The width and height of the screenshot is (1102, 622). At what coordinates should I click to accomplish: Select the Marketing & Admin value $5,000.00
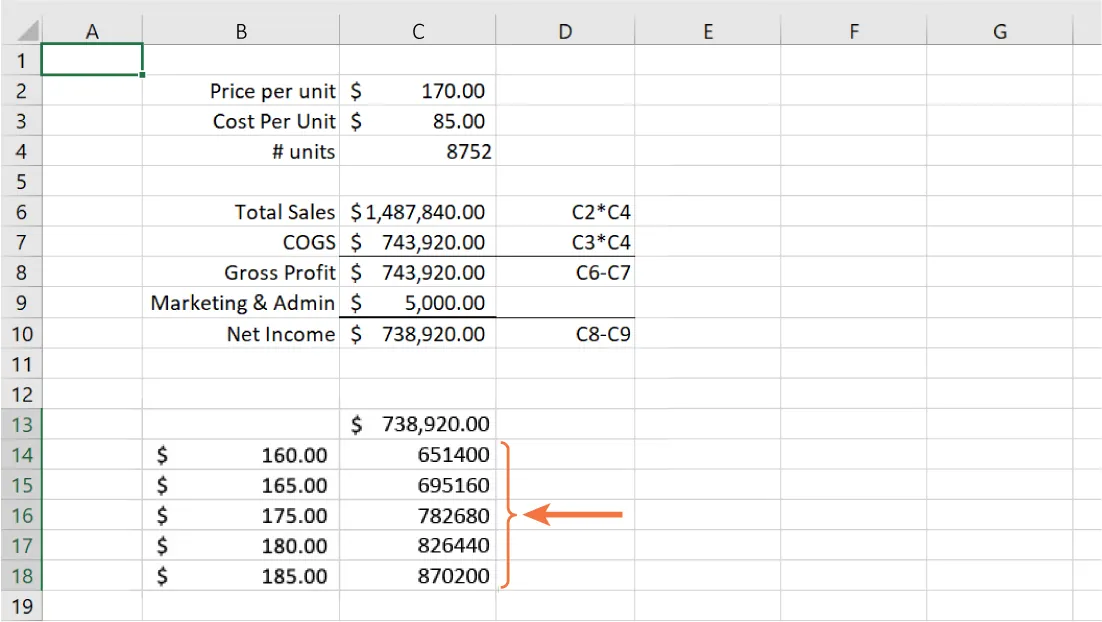(417, 302)
